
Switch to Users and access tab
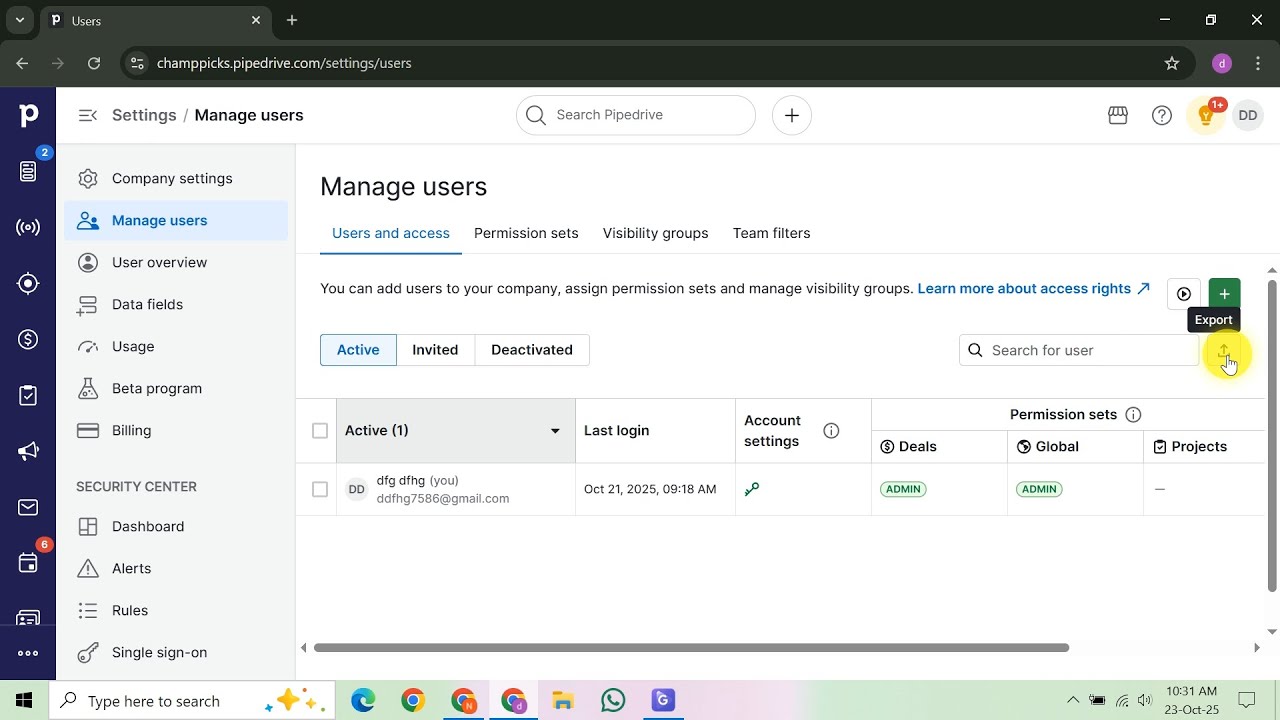pos(391,233)
